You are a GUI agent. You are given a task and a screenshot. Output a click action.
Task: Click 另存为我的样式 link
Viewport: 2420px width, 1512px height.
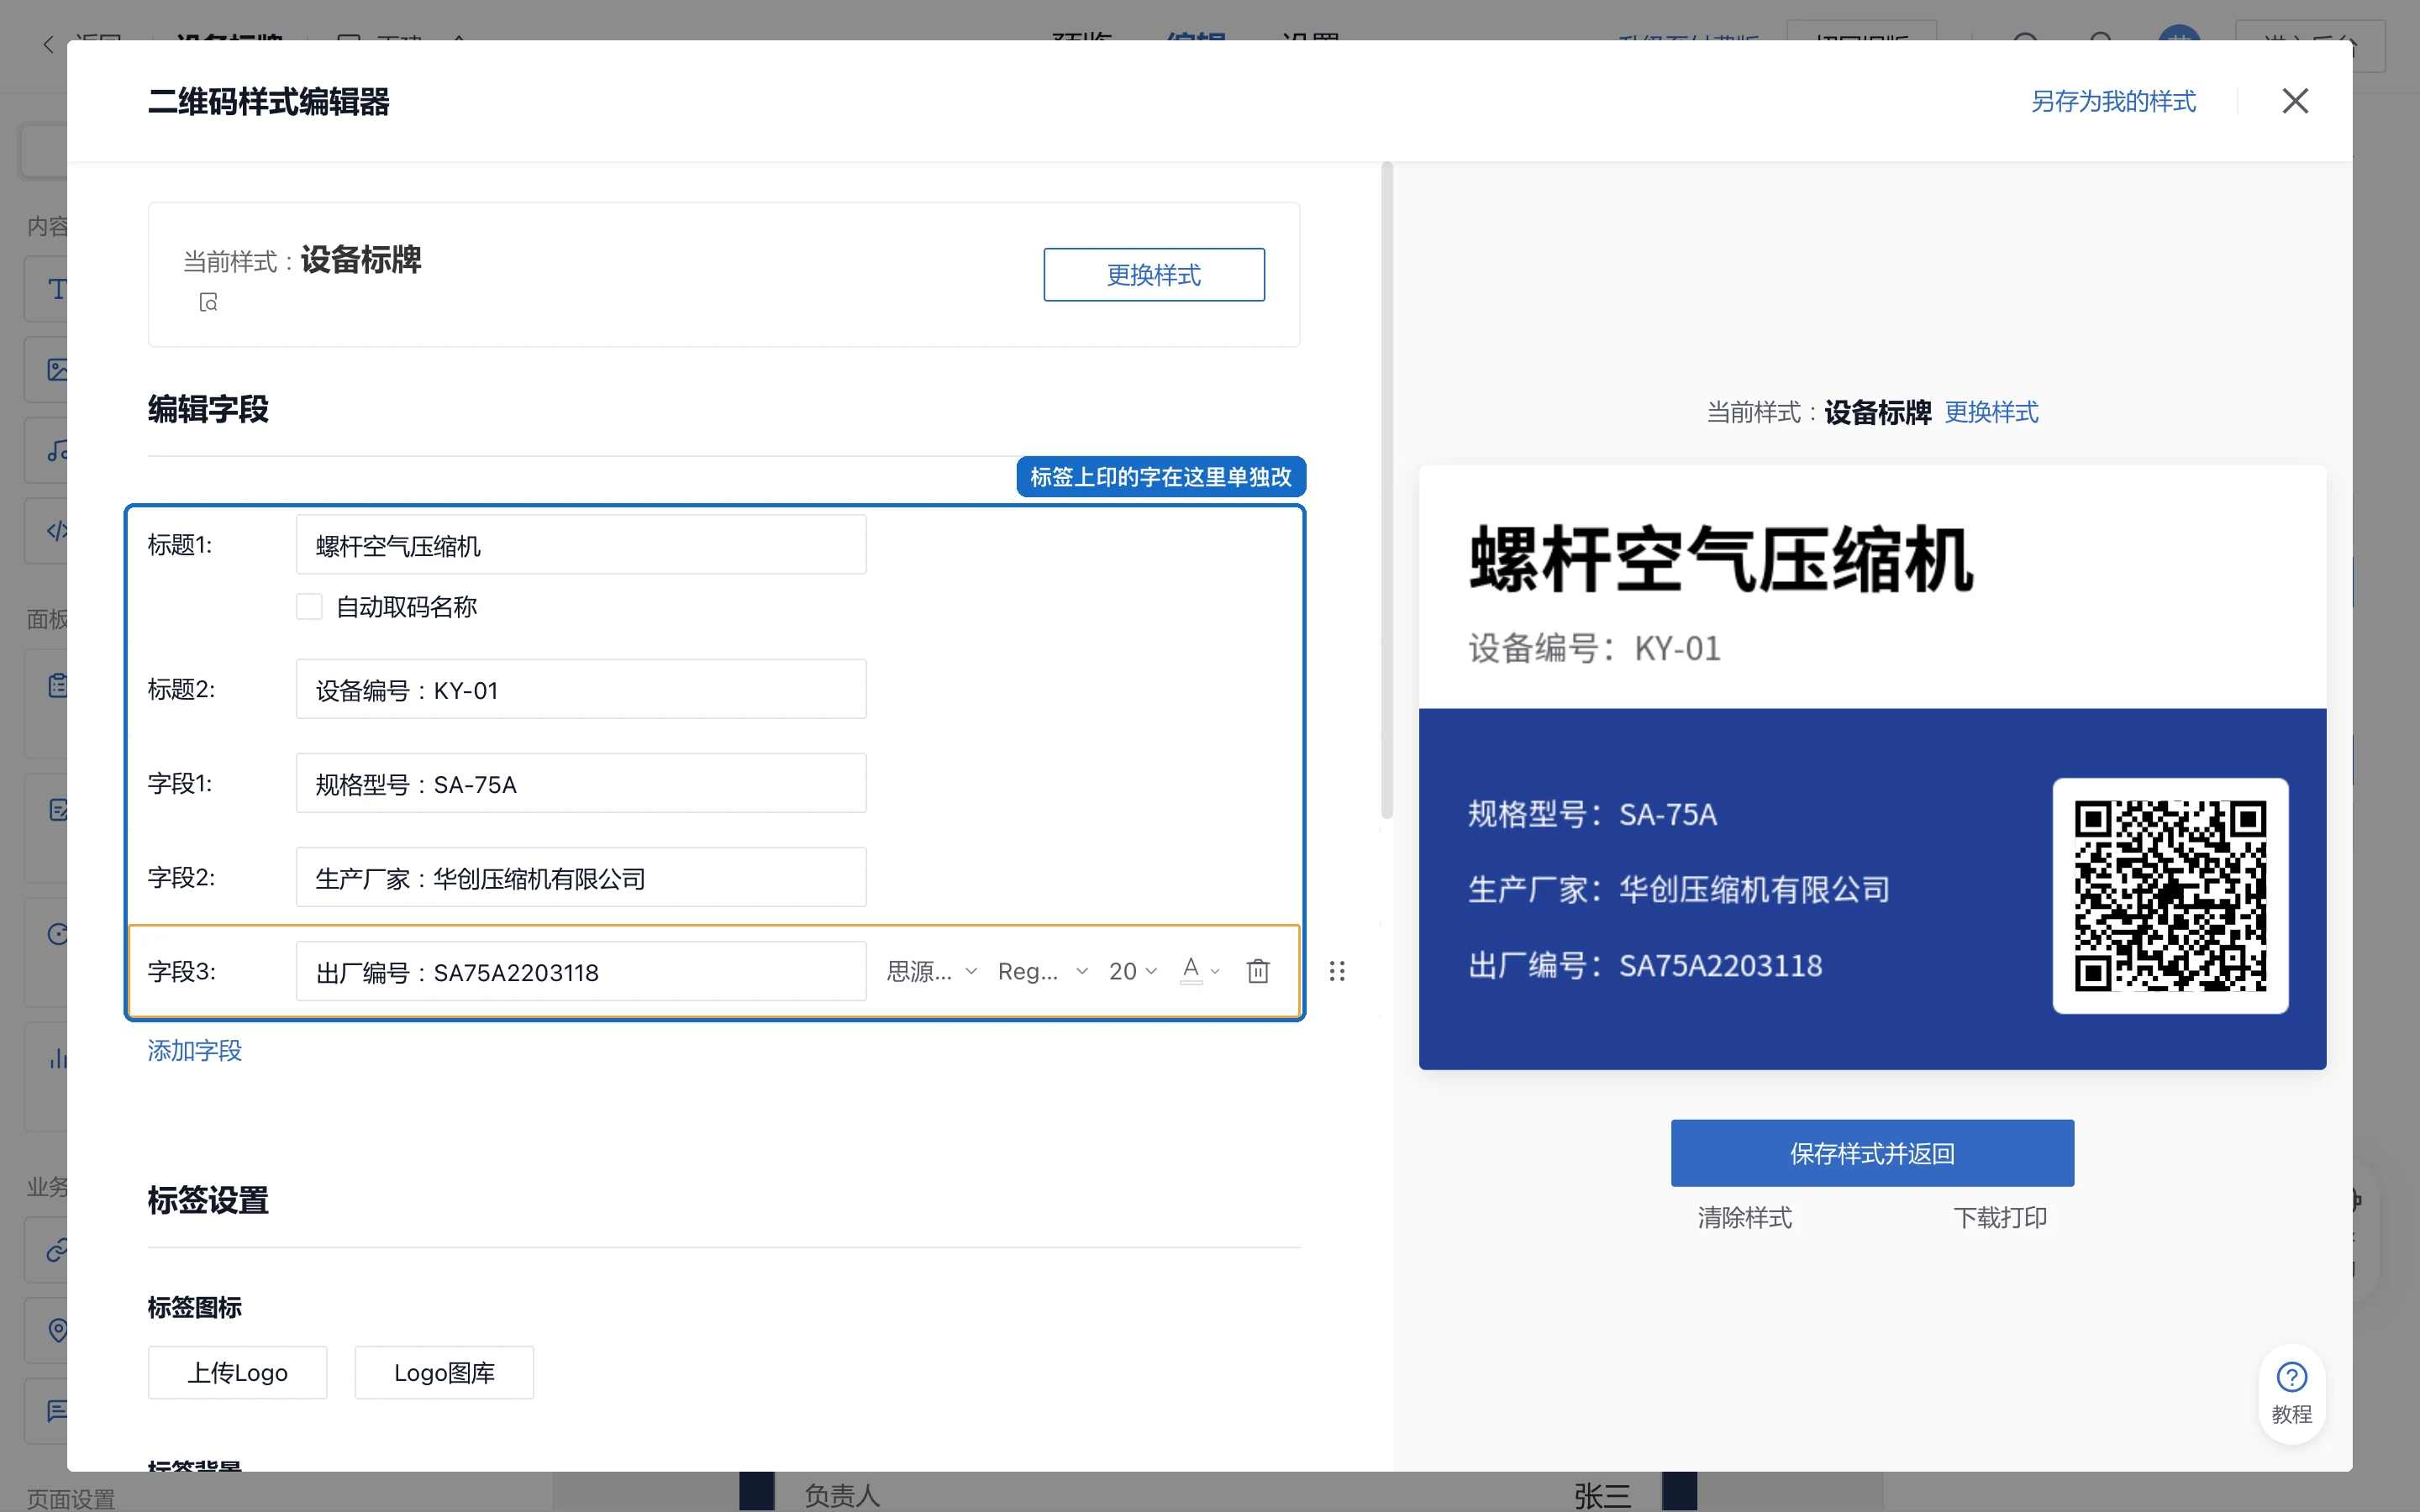[2113, 101]
